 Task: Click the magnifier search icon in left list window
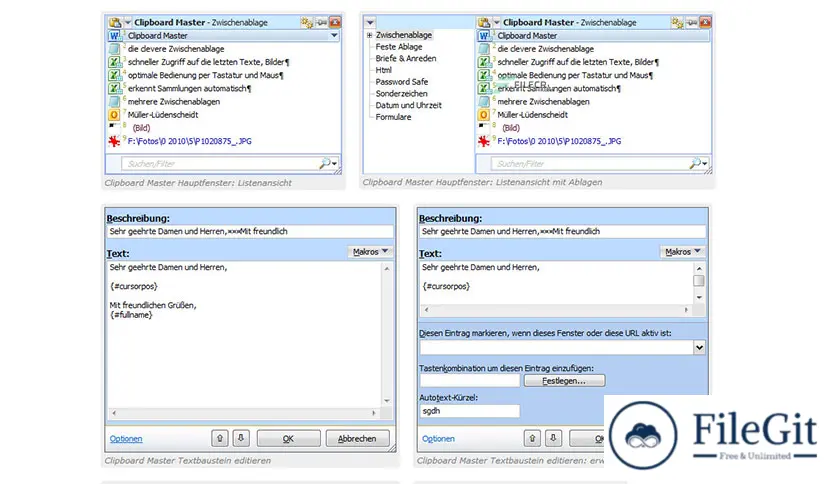tap(325, 164)
